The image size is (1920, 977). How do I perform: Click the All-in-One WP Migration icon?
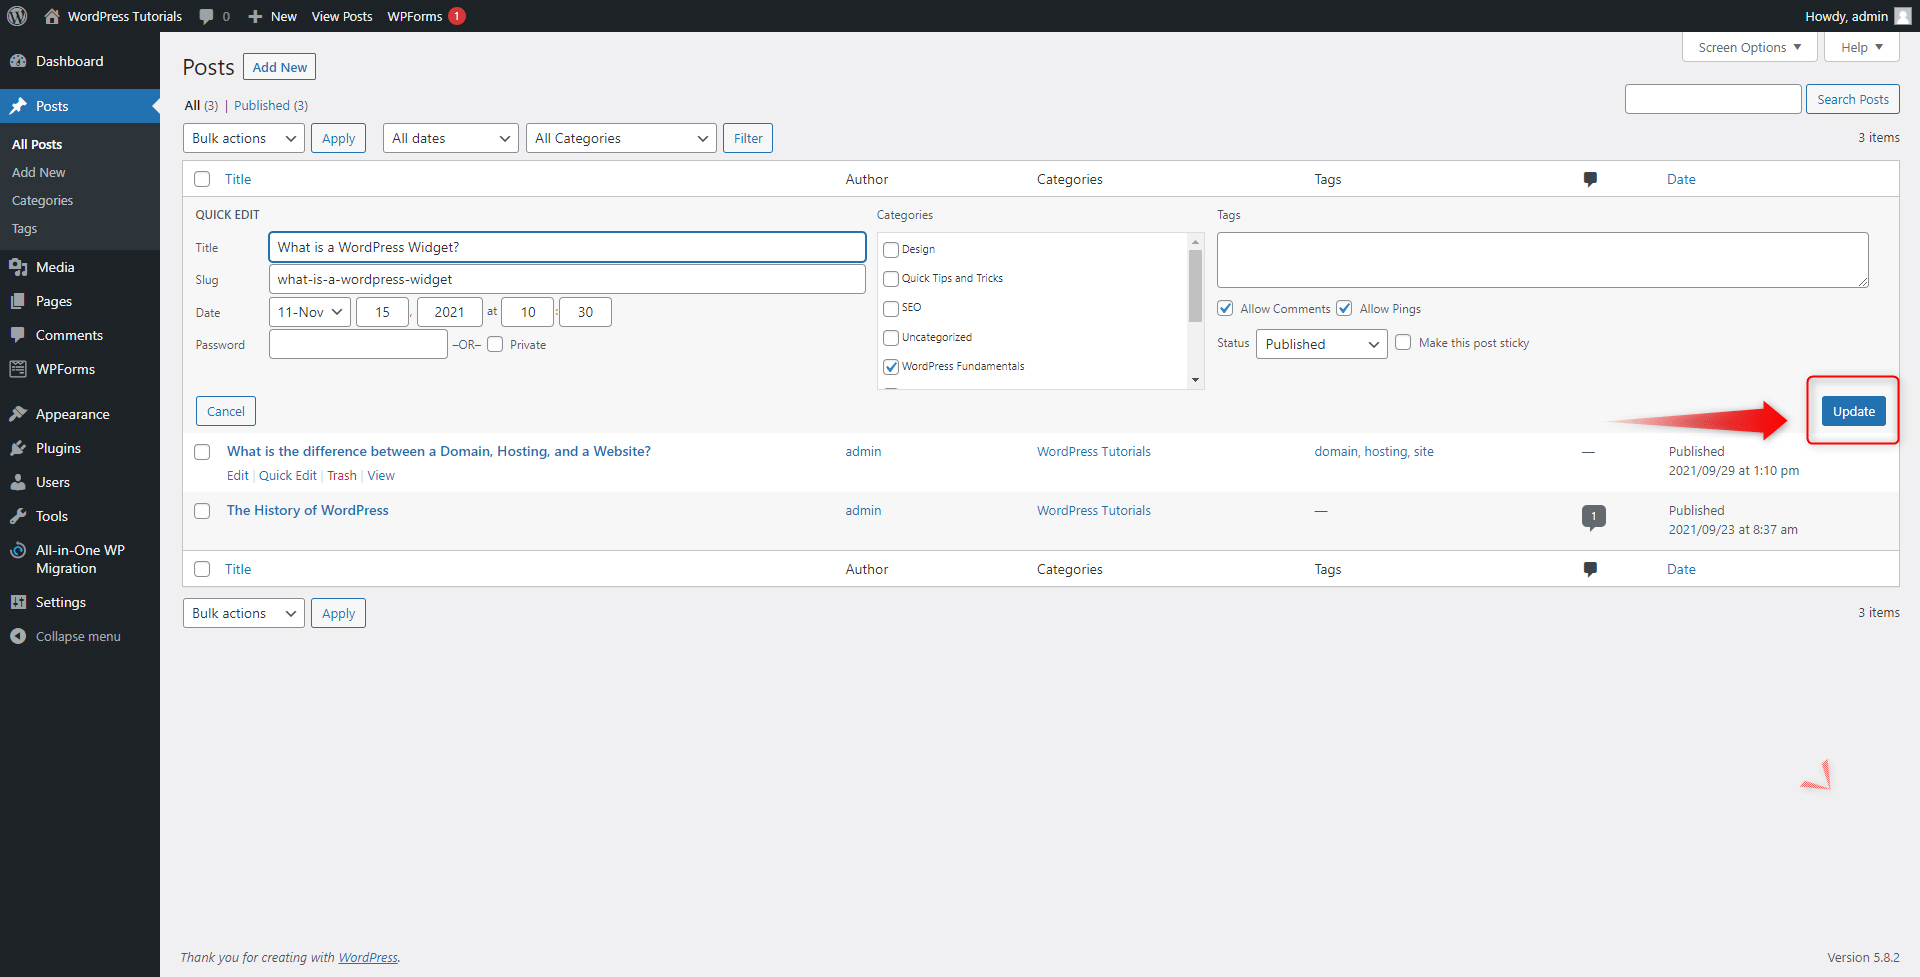click(x=18, y=550)
